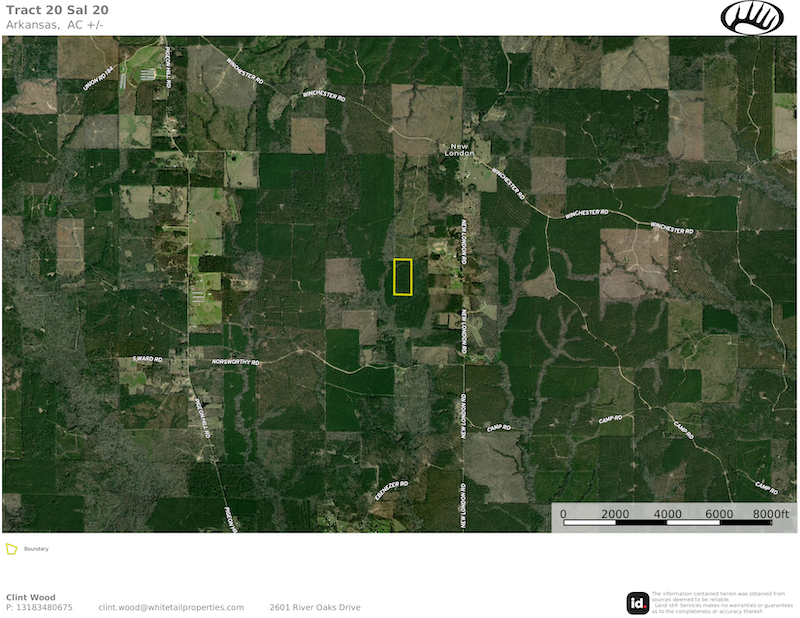Click the S Ward Rd label

click(147, 357)
